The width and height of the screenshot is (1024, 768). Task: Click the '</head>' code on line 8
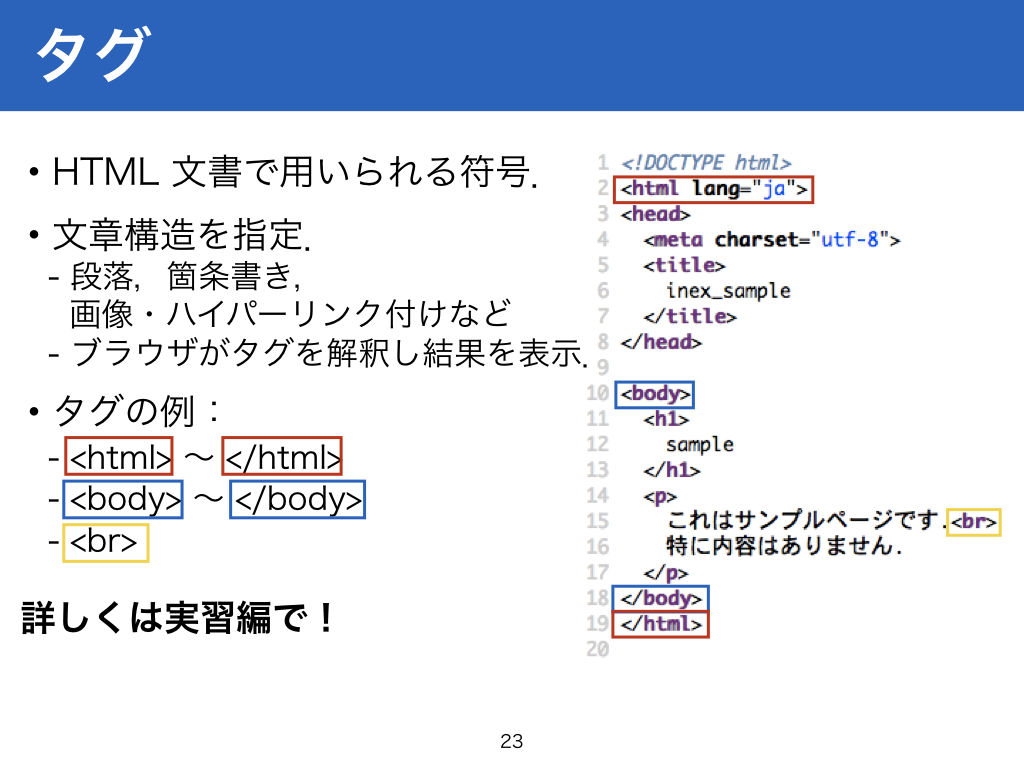pyautogui.click(x=661, y=342)
